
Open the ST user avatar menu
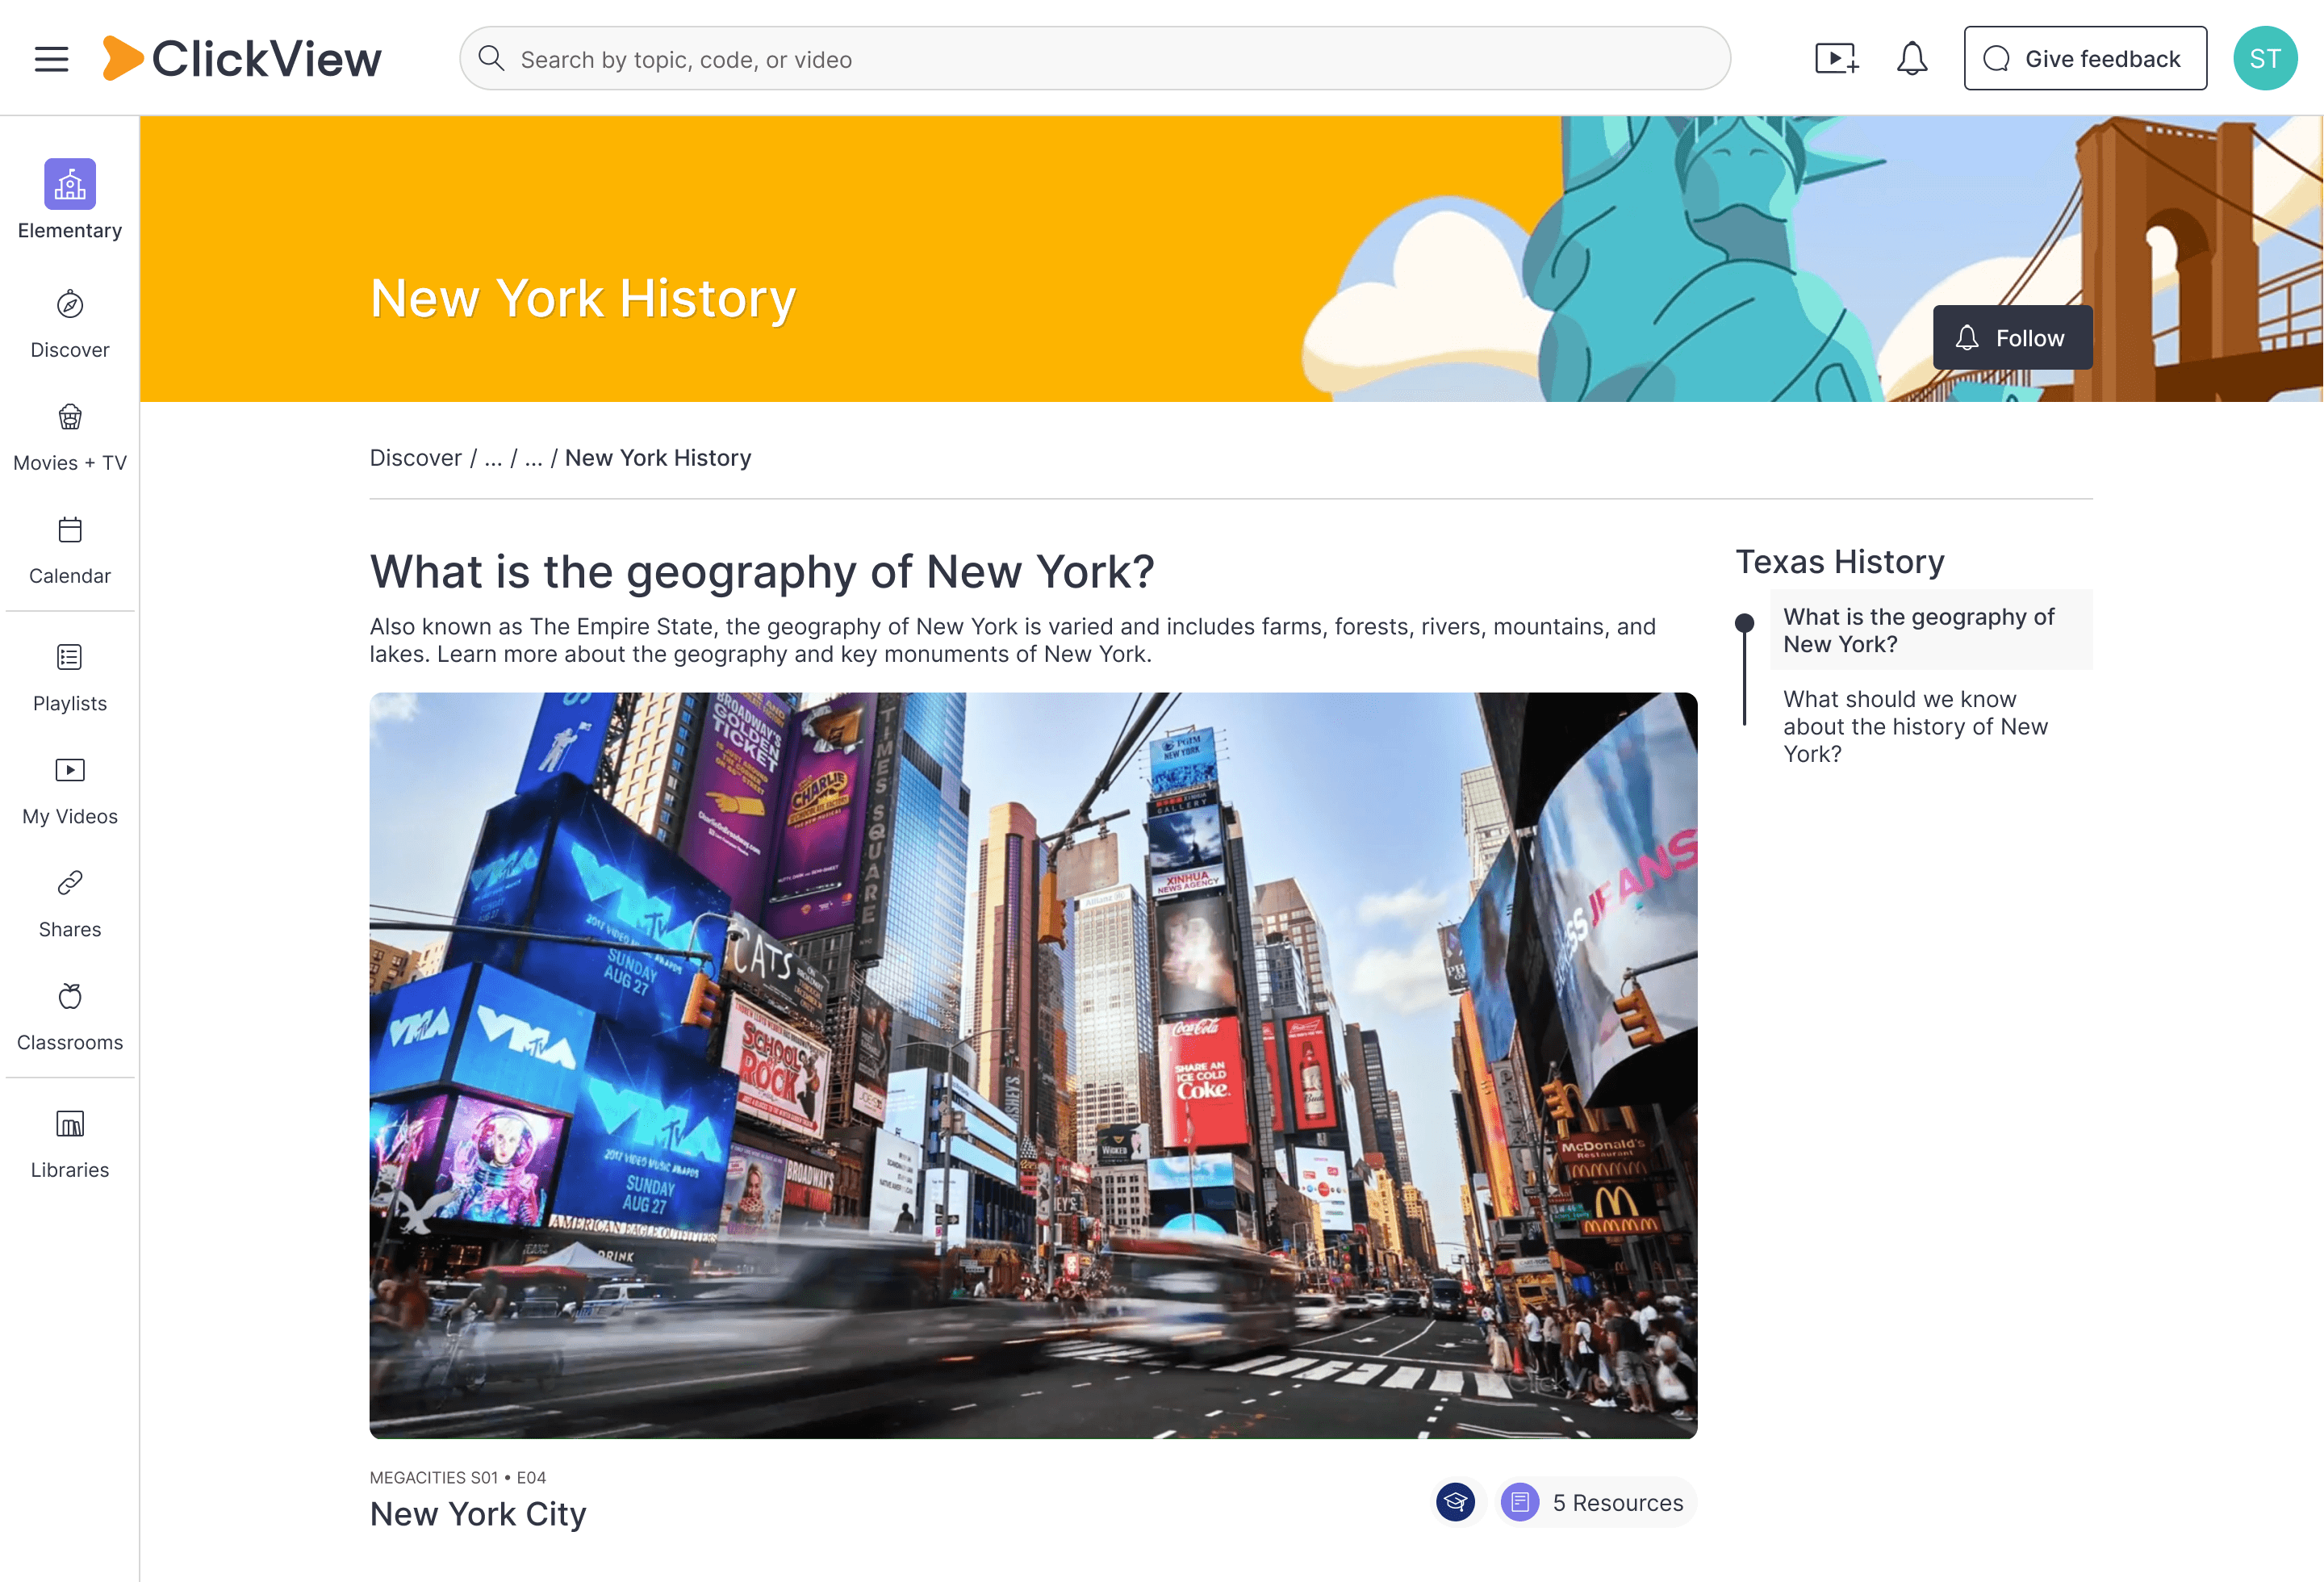[x=2265, y=59]
